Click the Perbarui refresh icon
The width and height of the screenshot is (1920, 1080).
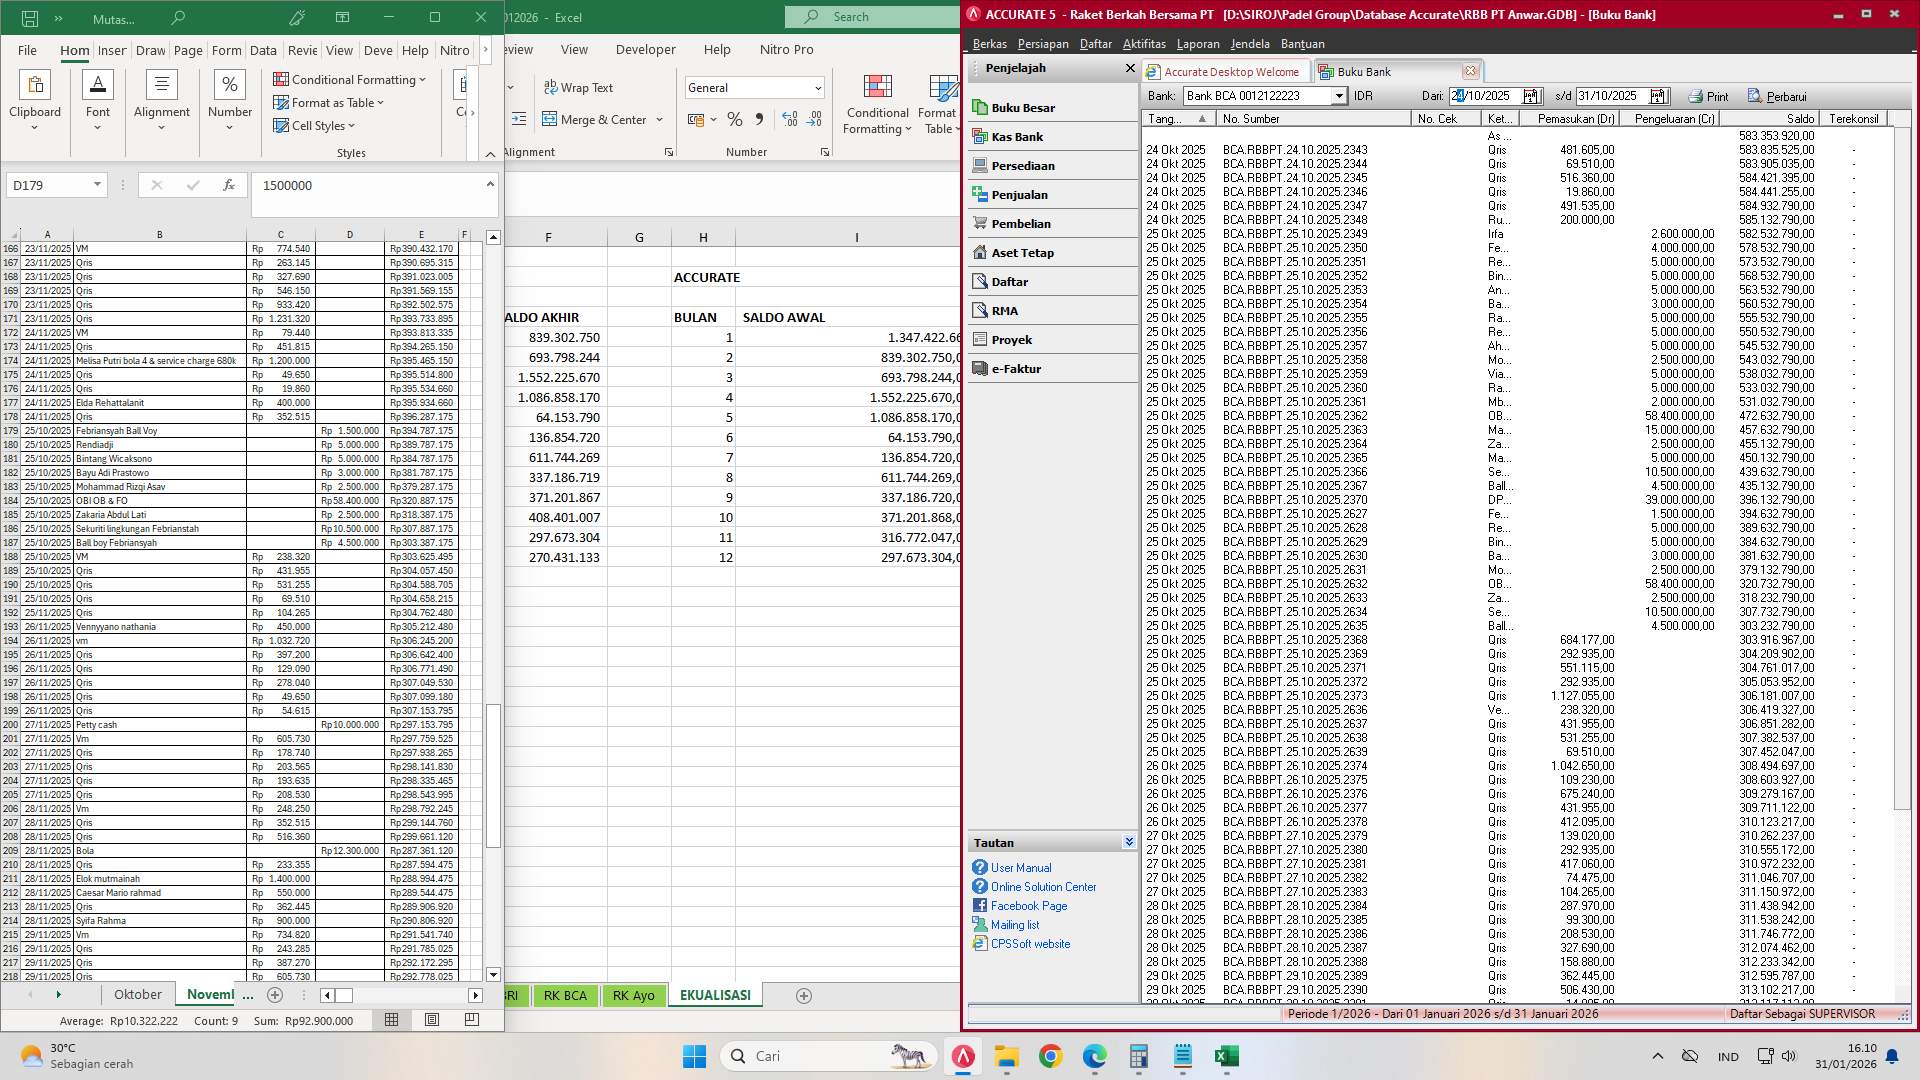1755,95
